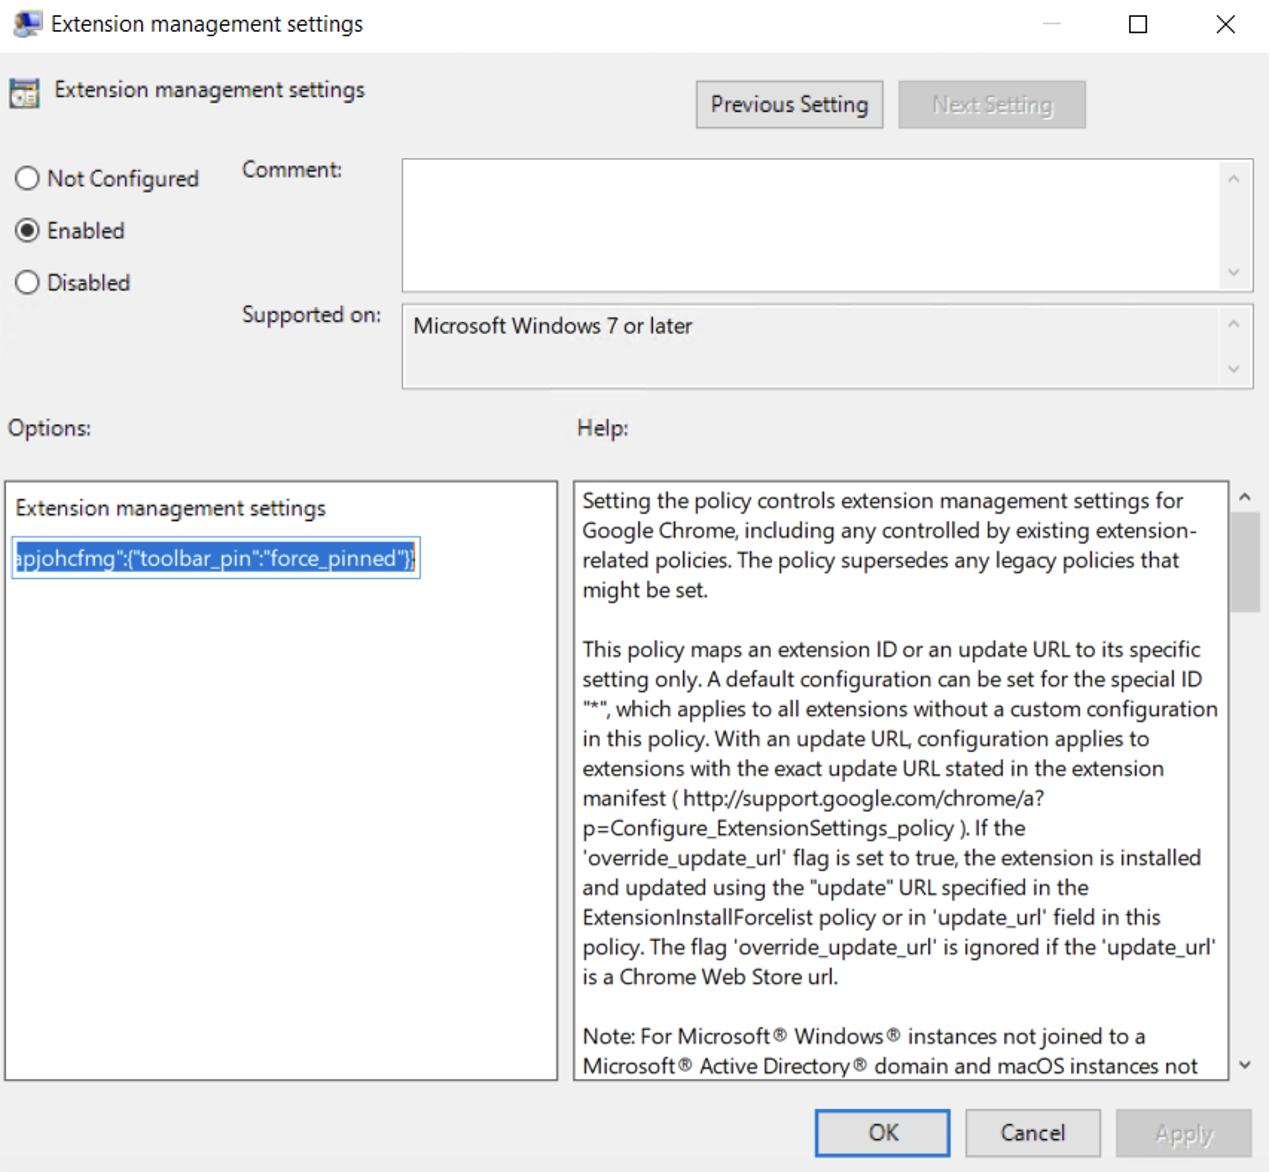Click the title bar application icon
The height and width of the screenshot is (1172, 1270).
click(x=27, y=24)
